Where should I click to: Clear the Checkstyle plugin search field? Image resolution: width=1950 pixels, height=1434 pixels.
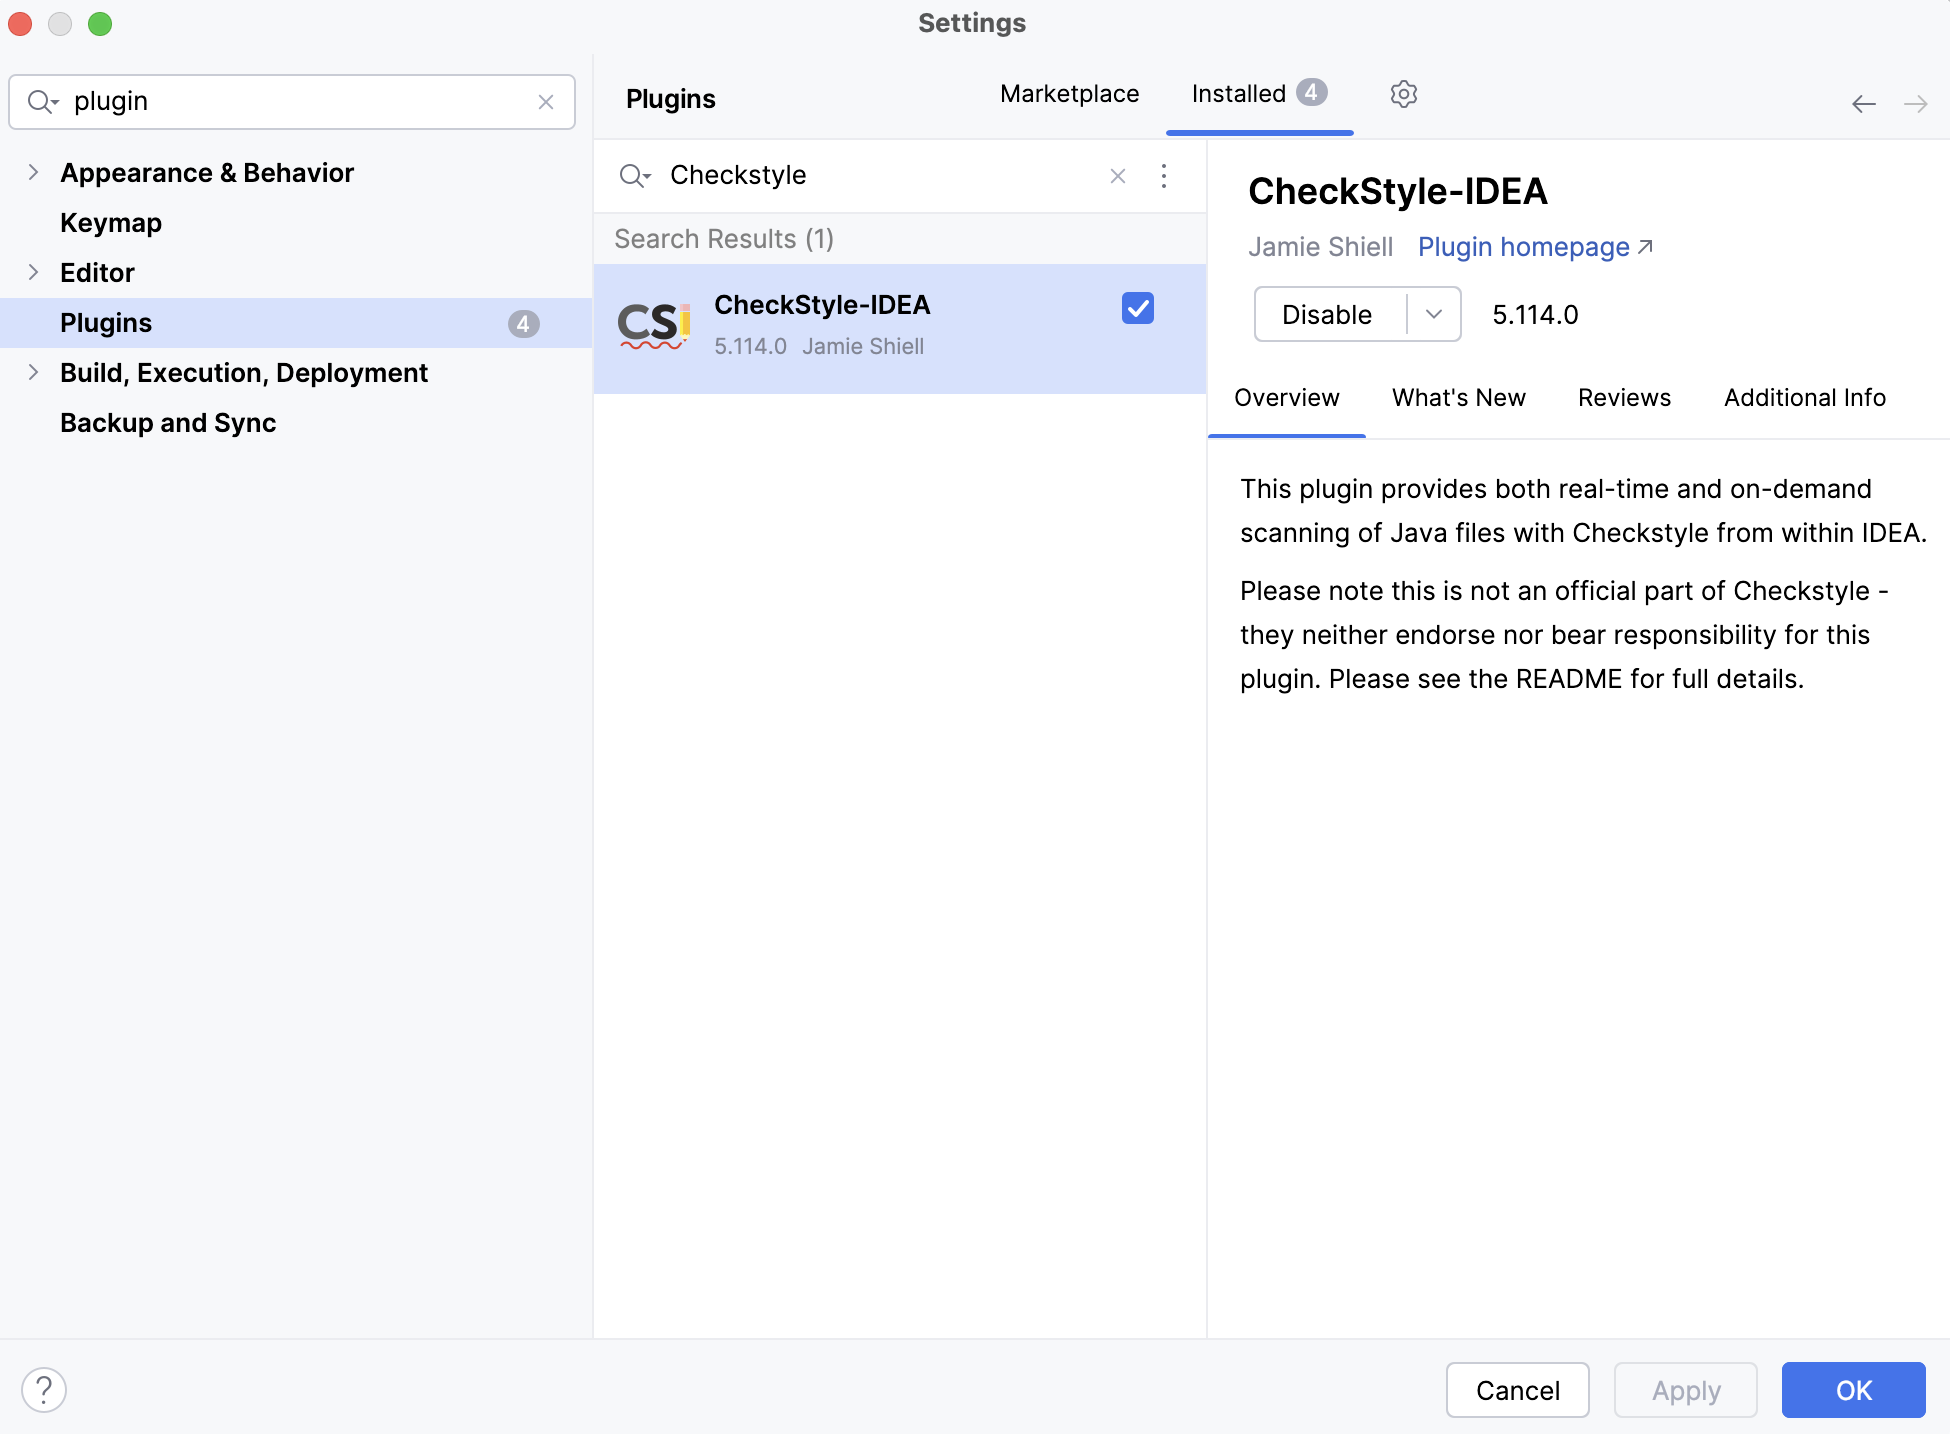click(x=1117, y=176)
